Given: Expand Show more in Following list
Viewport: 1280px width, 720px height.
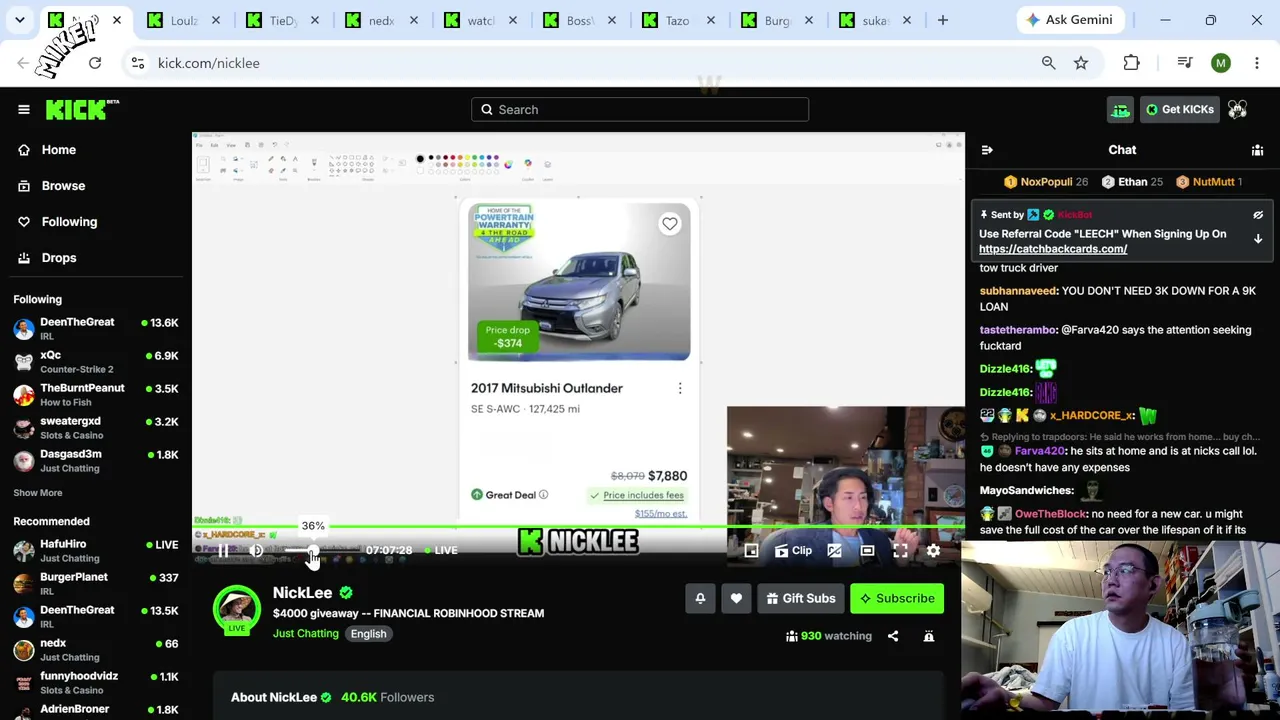Looking at the screenshot, I should [37, 493].
